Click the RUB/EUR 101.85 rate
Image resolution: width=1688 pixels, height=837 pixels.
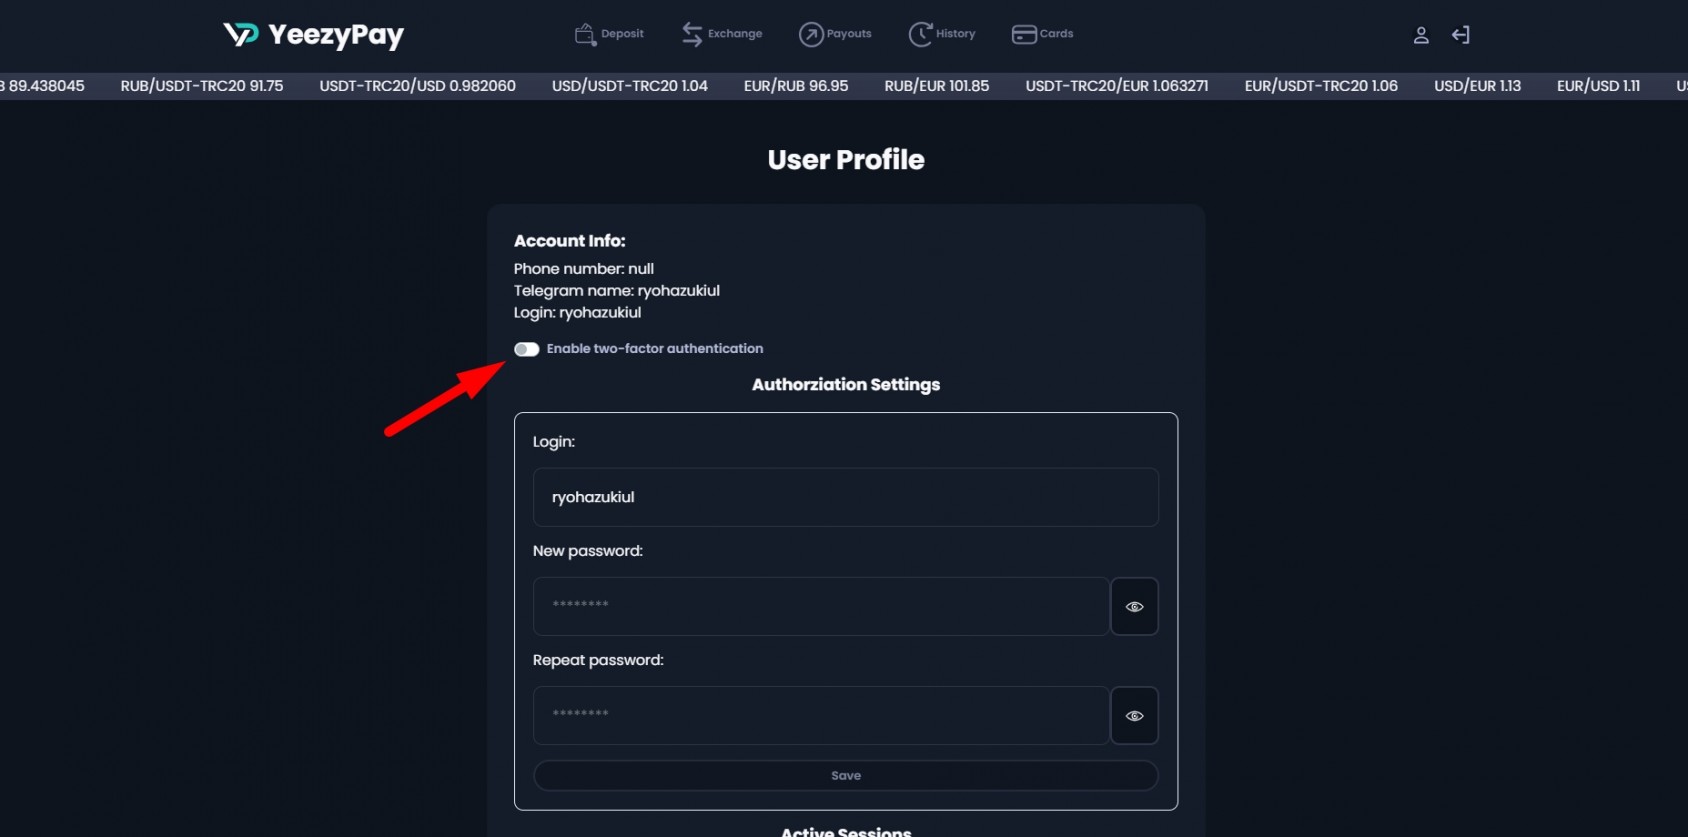(x=937, y=86)
